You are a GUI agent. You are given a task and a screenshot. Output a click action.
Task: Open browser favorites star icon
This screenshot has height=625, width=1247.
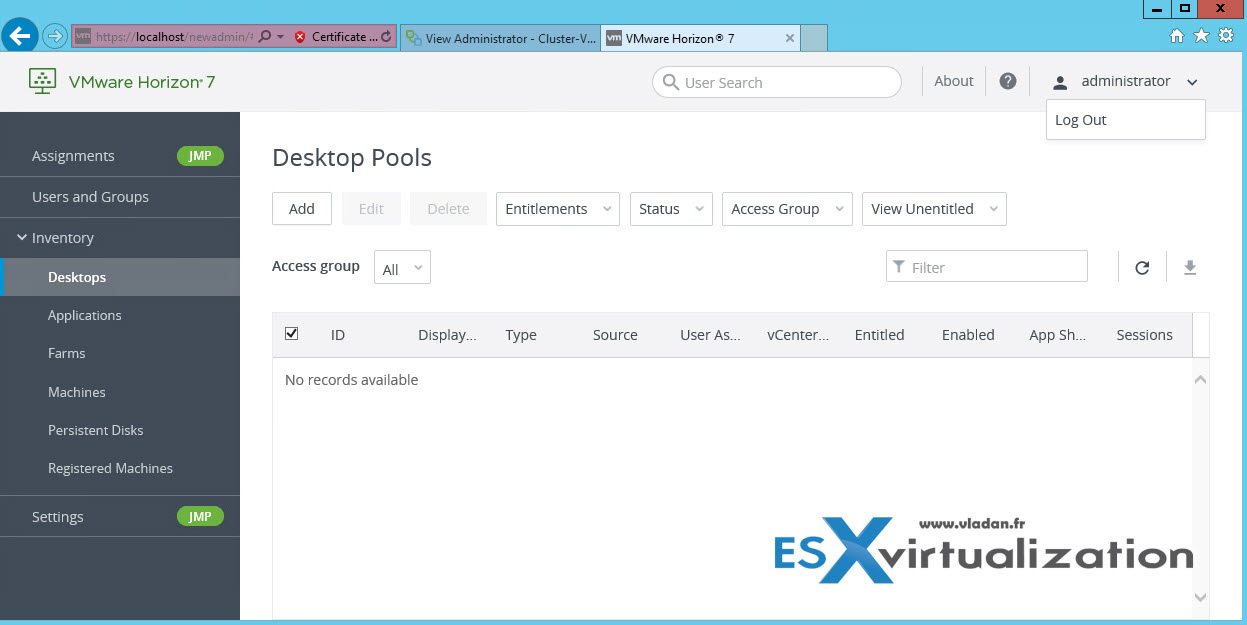click(x=1201, y=36)
